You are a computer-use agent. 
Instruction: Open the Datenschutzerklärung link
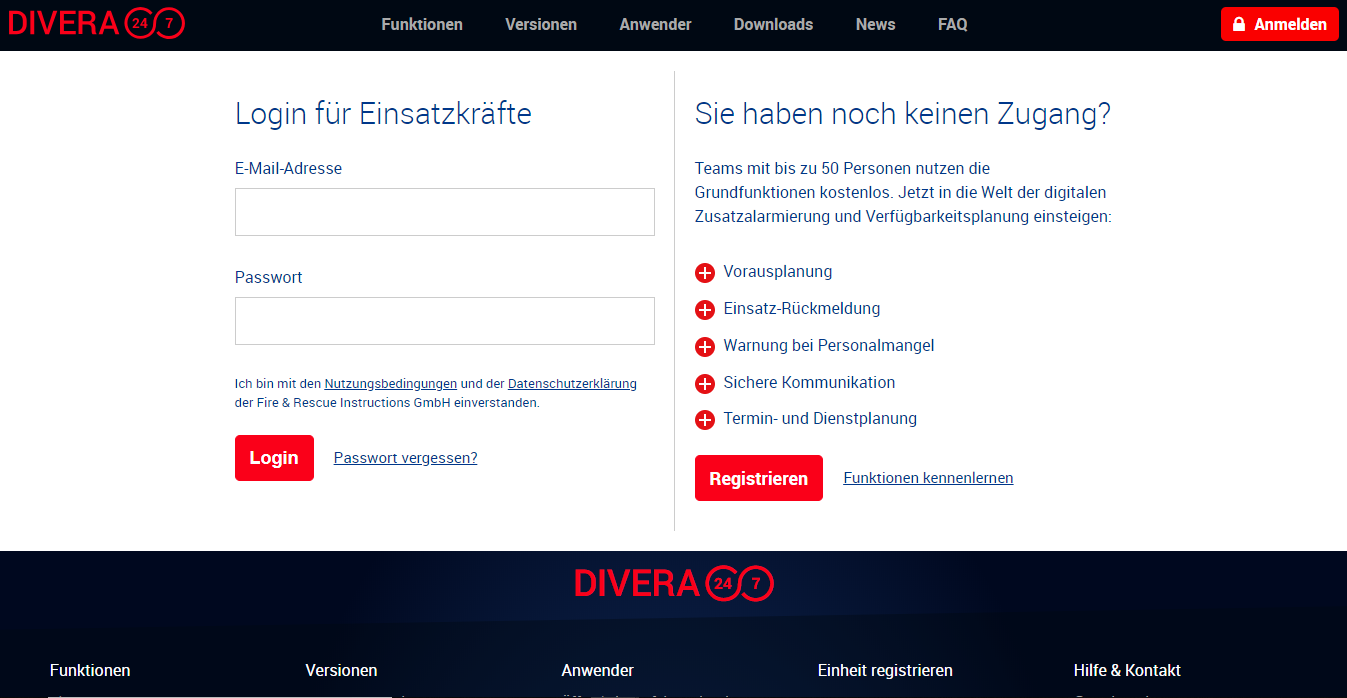tap(572, 383)
